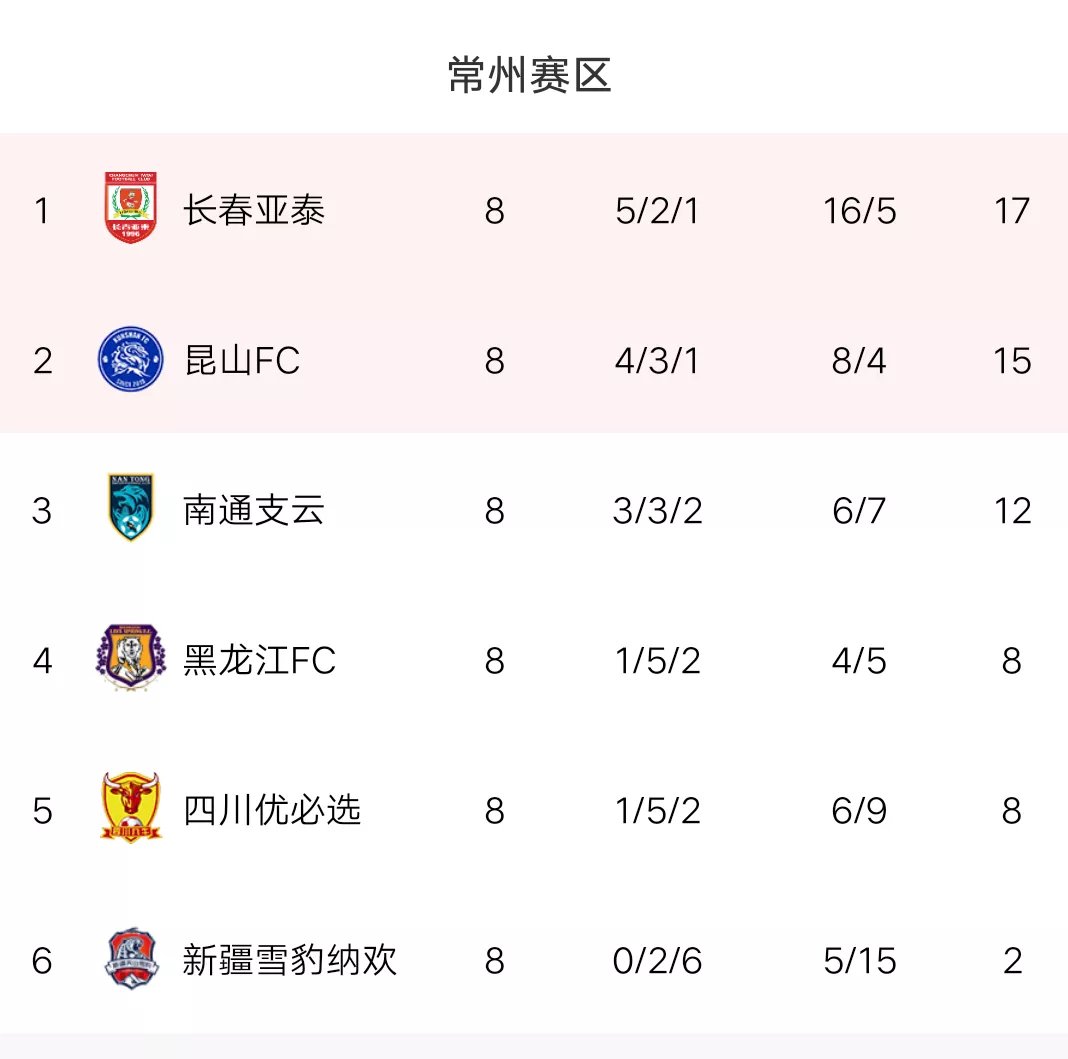This screenshot has height=1059, width=1068.
Task: Tap the 新疆雪豹纳欢 team name
Action: 290,961
